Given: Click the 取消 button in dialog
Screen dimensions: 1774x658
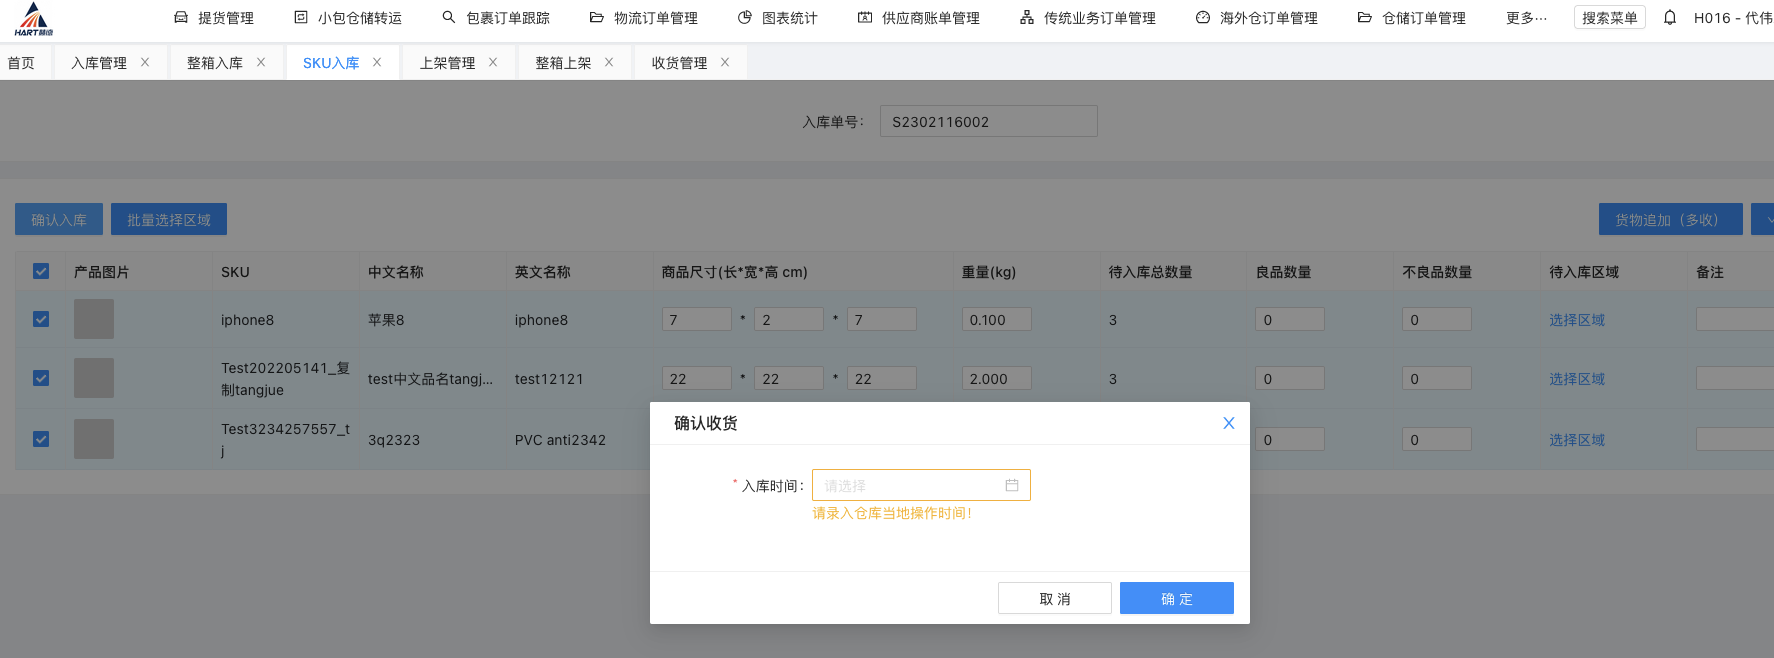Looking at the screenshot, I should point(1054,598).
